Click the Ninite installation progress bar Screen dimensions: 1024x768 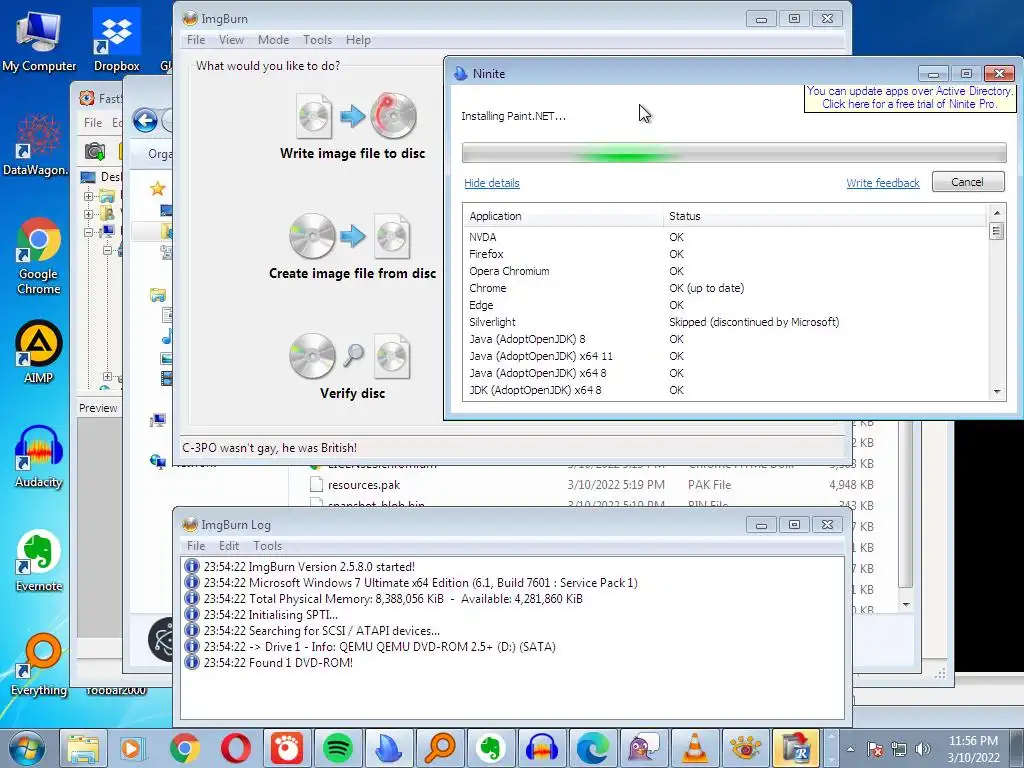pos(734,153)
